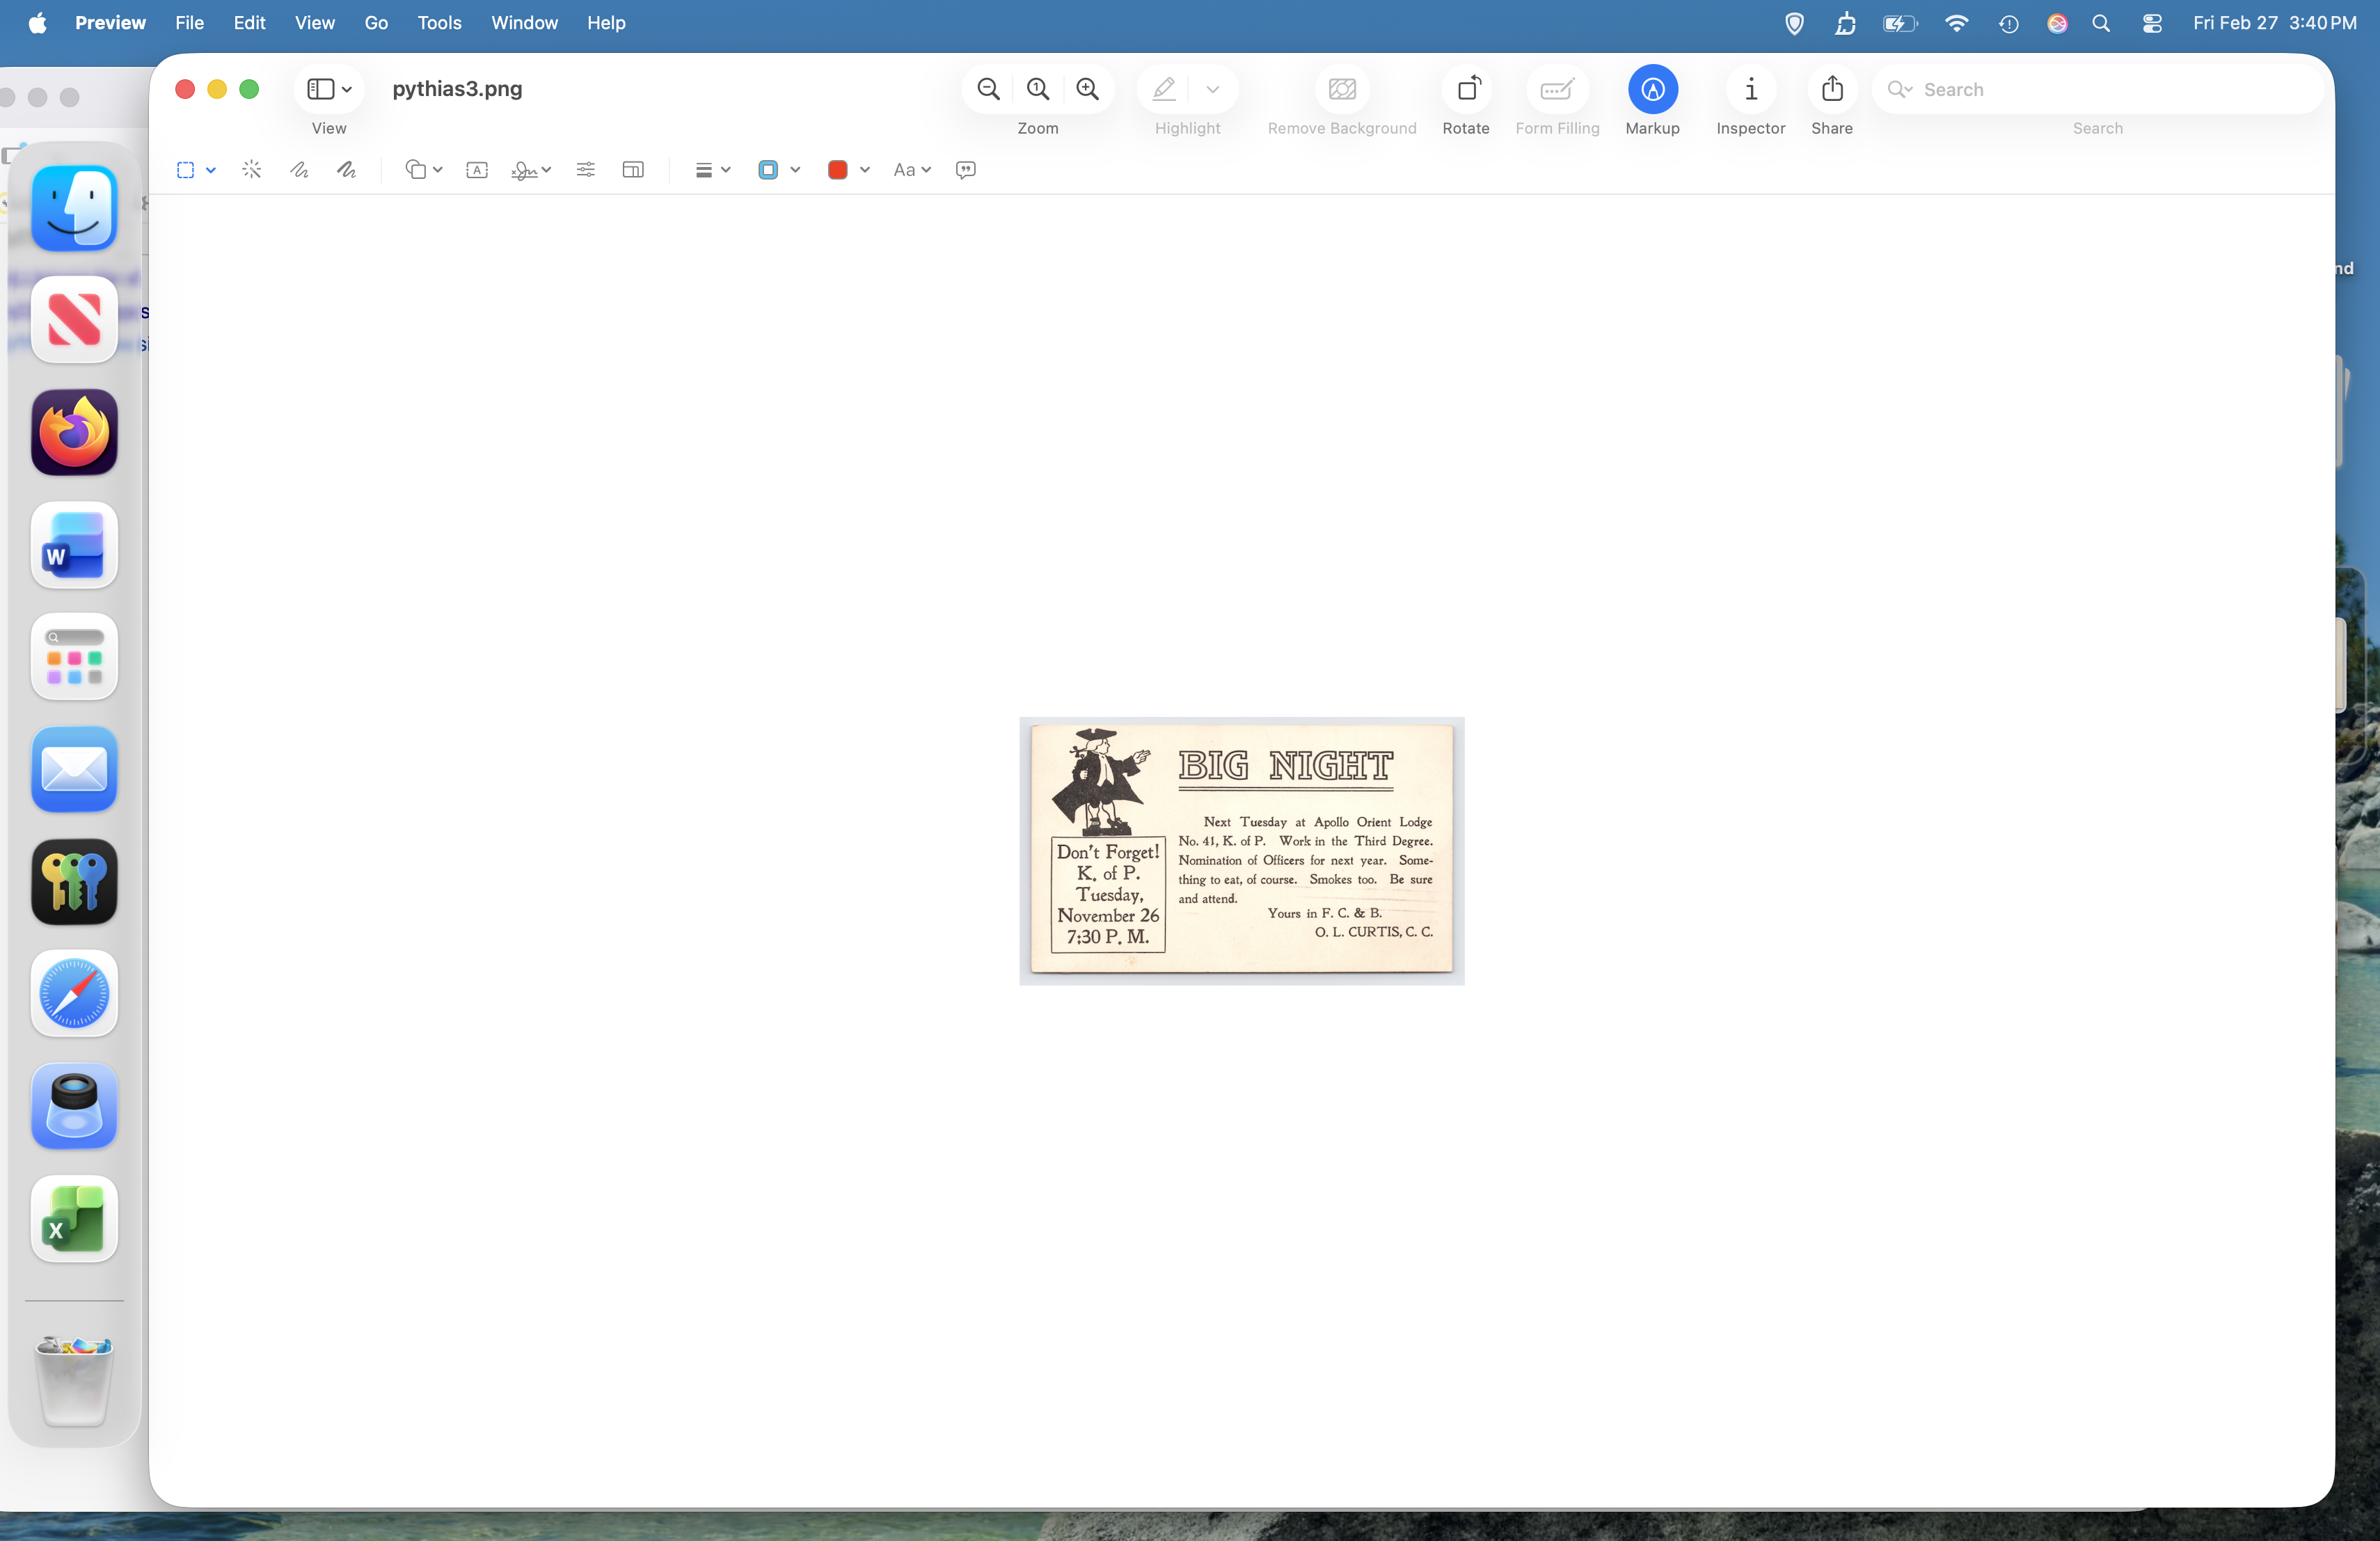Rotate the image with Rotate button
The width and height of the screenshot is (2380, 1541).
click(x=1465, y=90)
